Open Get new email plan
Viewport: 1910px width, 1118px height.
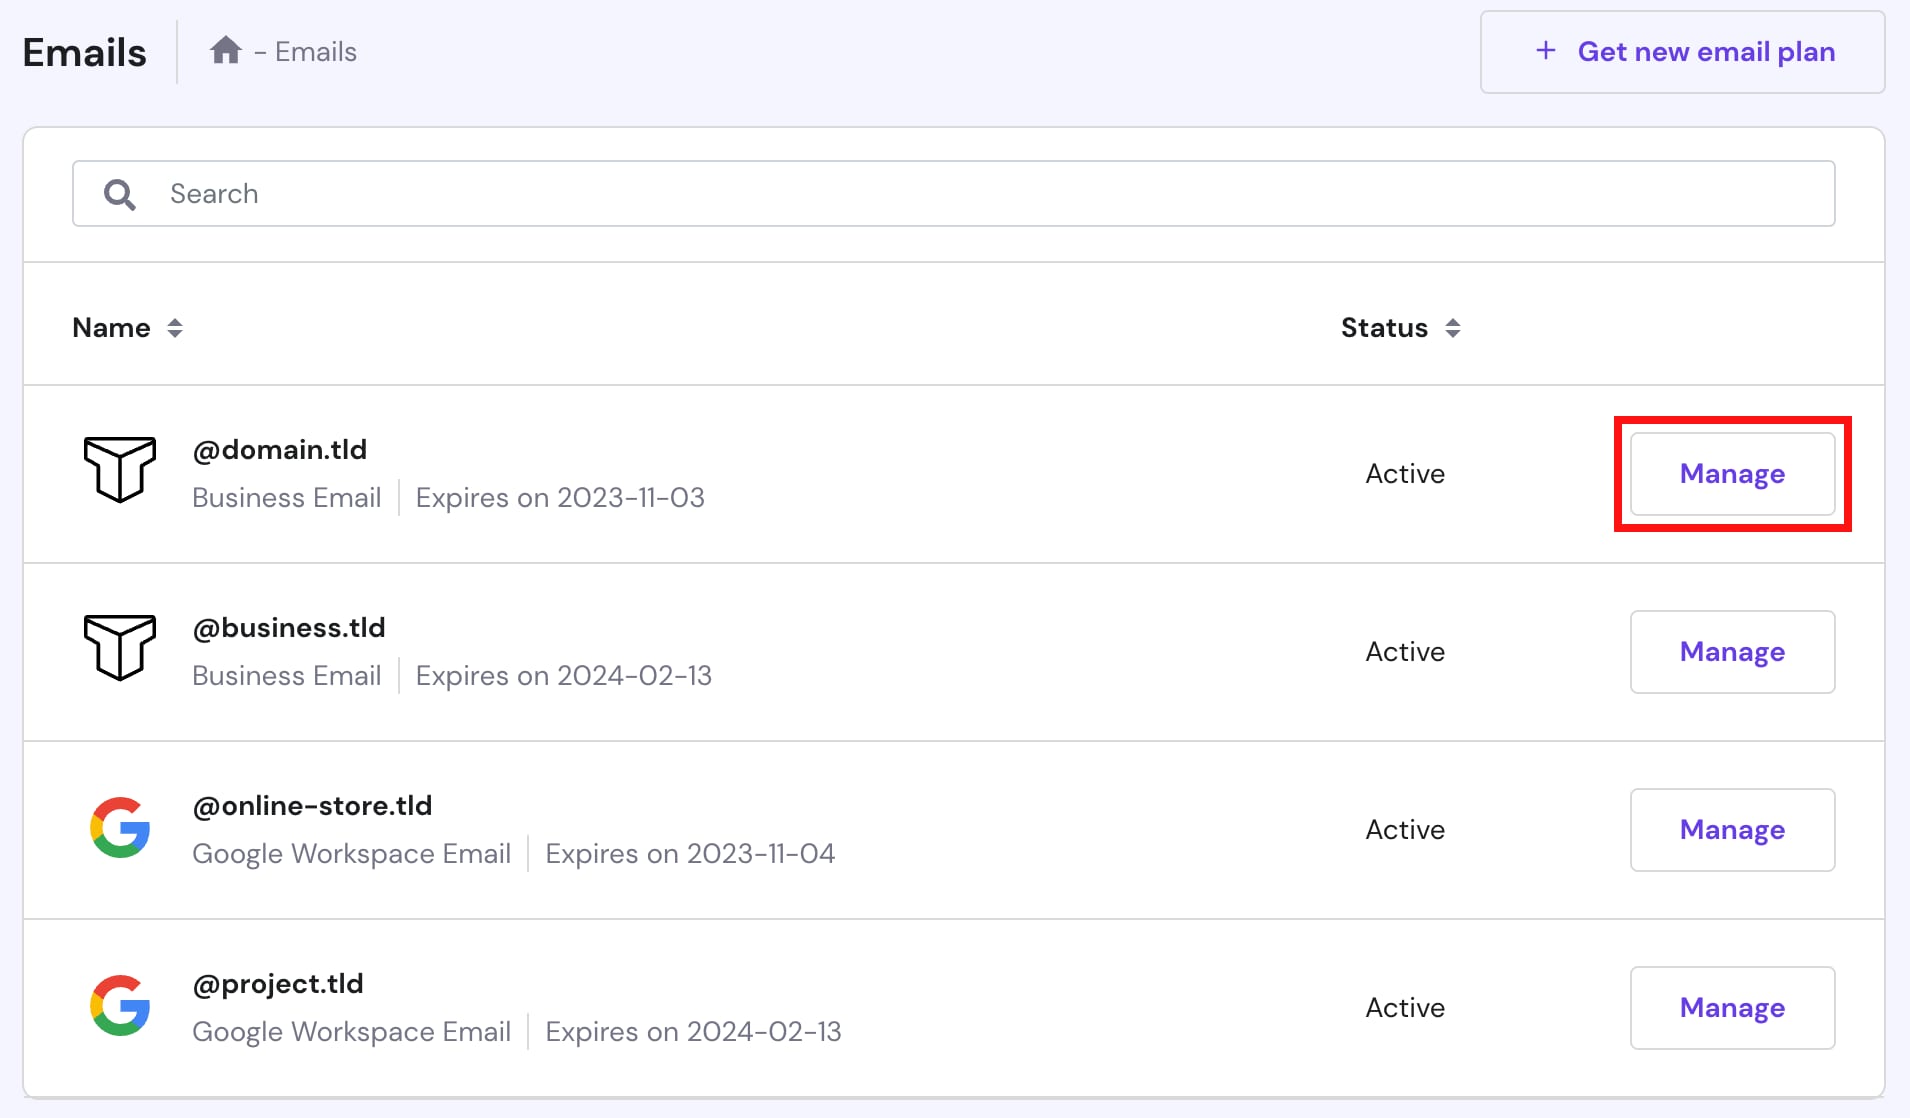click(x=1682, y=51)
